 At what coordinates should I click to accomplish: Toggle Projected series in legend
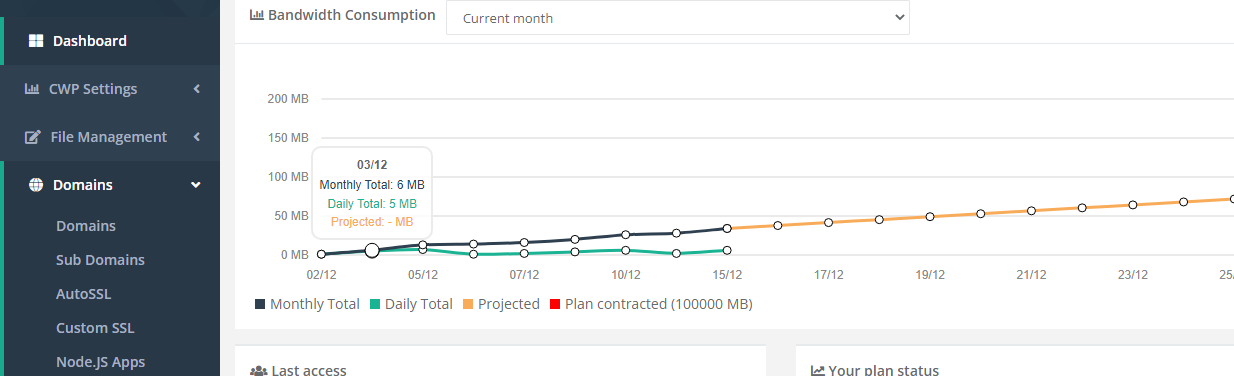tap(501, 304)
